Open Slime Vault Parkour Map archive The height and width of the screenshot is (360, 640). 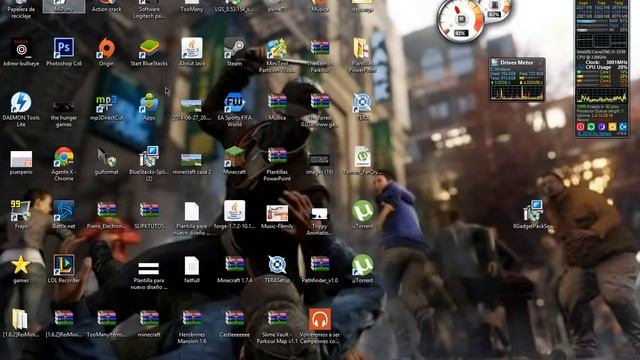277,318
